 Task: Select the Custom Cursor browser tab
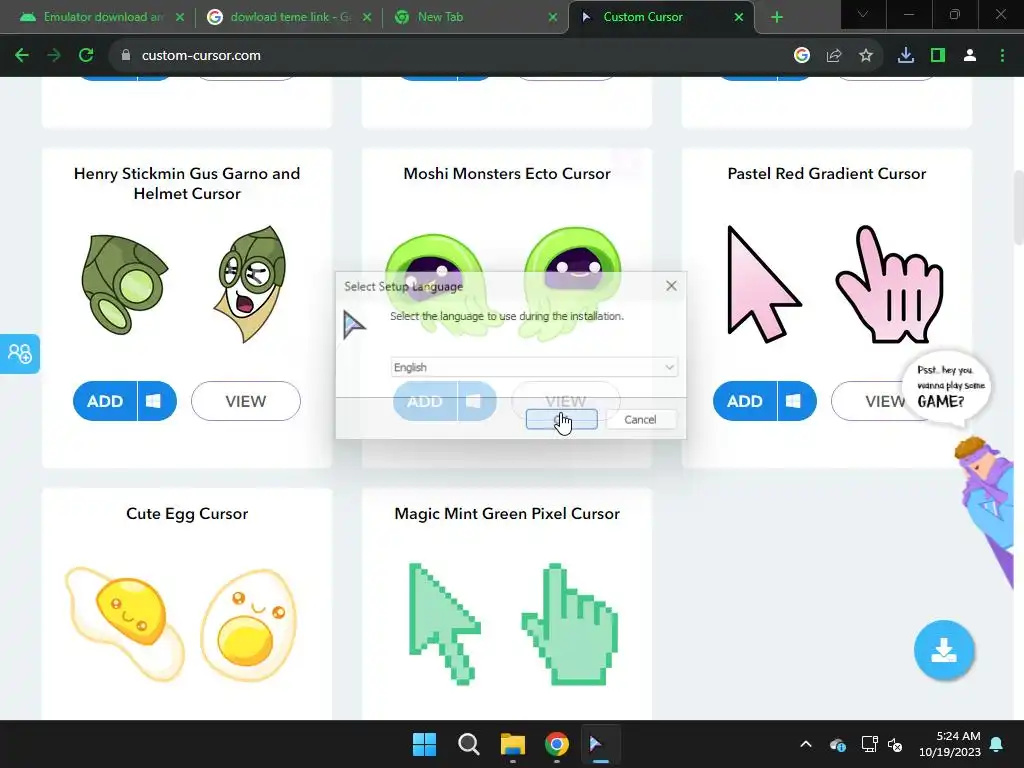point(661,17)
